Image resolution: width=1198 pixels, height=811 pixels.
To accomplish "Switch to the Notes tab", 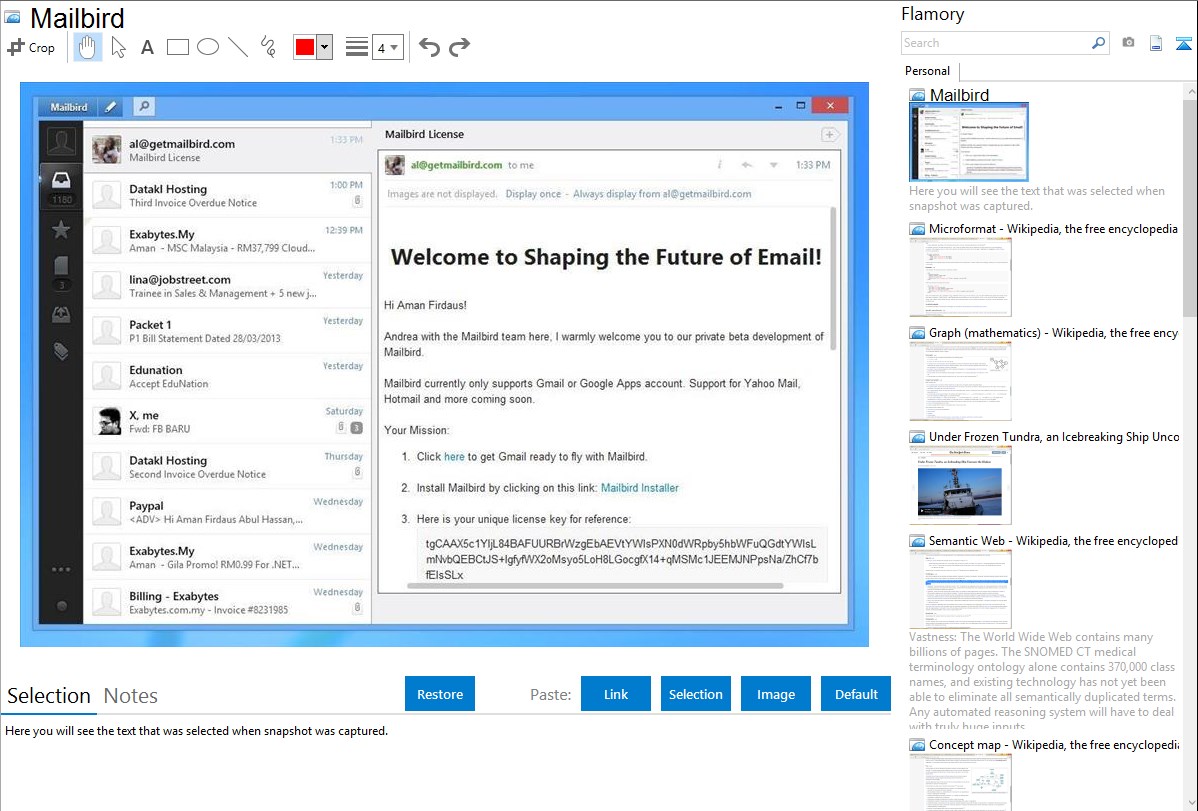I will click(131, 696).
